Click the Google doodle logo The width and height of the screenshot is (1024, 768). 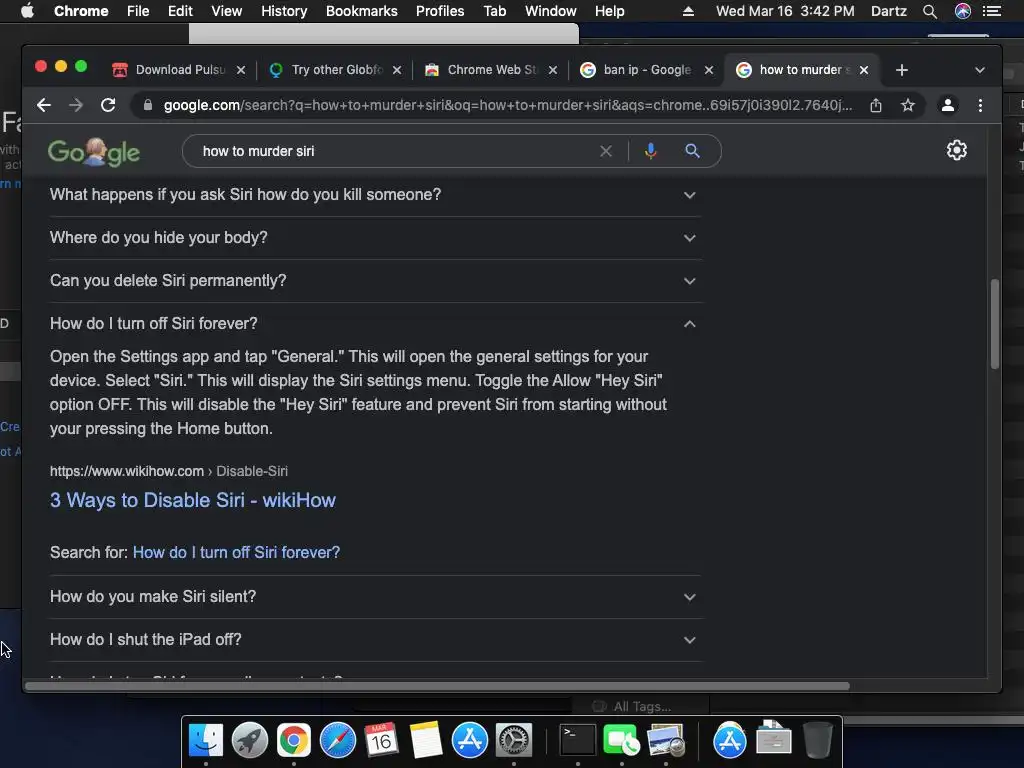click(94, 152)
